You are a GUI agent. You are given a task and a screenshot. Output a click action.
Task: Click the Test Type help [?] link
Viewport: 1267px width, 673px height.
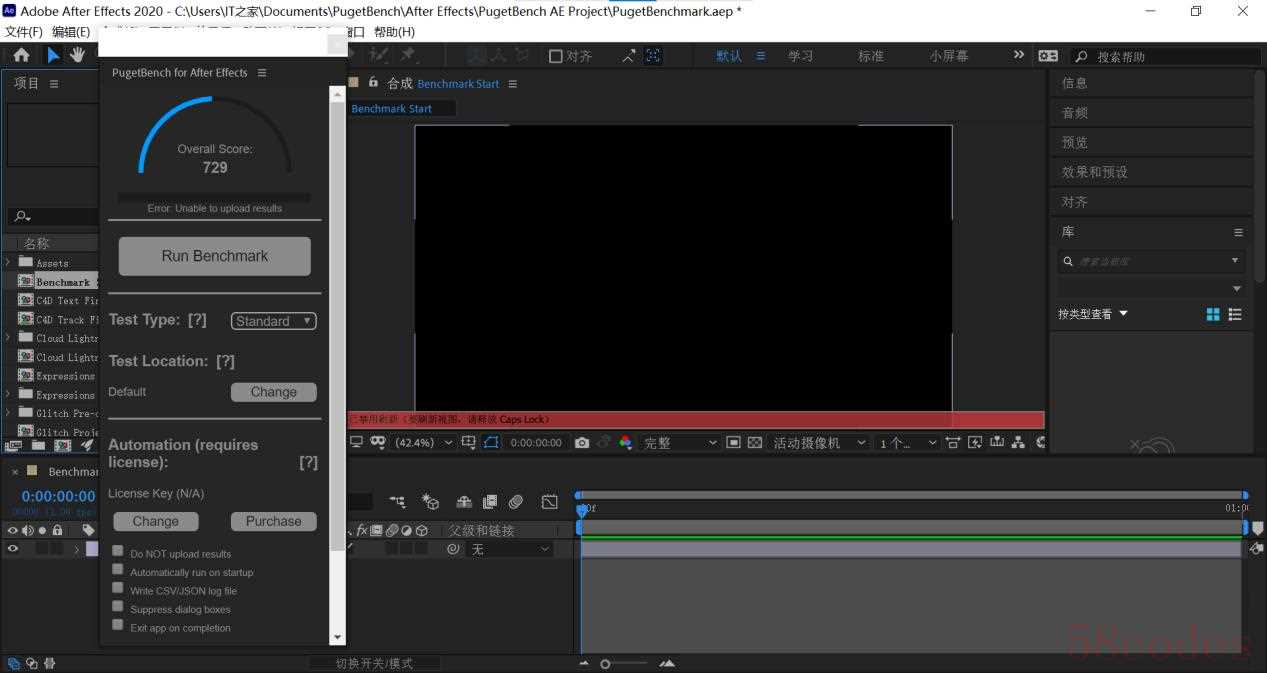point(197,320)
